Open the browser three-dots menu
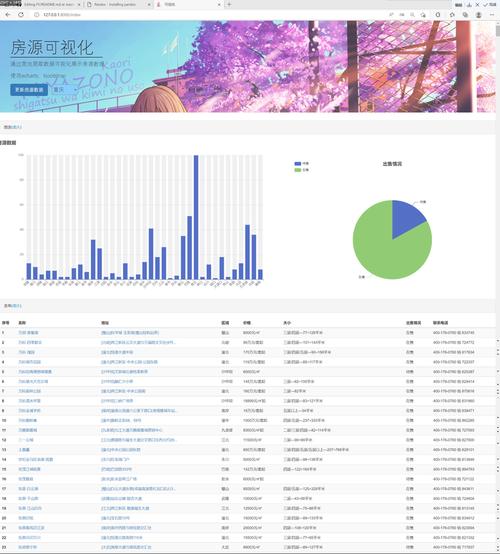This screenshot has width=500, height=554. tap(492, 14)
